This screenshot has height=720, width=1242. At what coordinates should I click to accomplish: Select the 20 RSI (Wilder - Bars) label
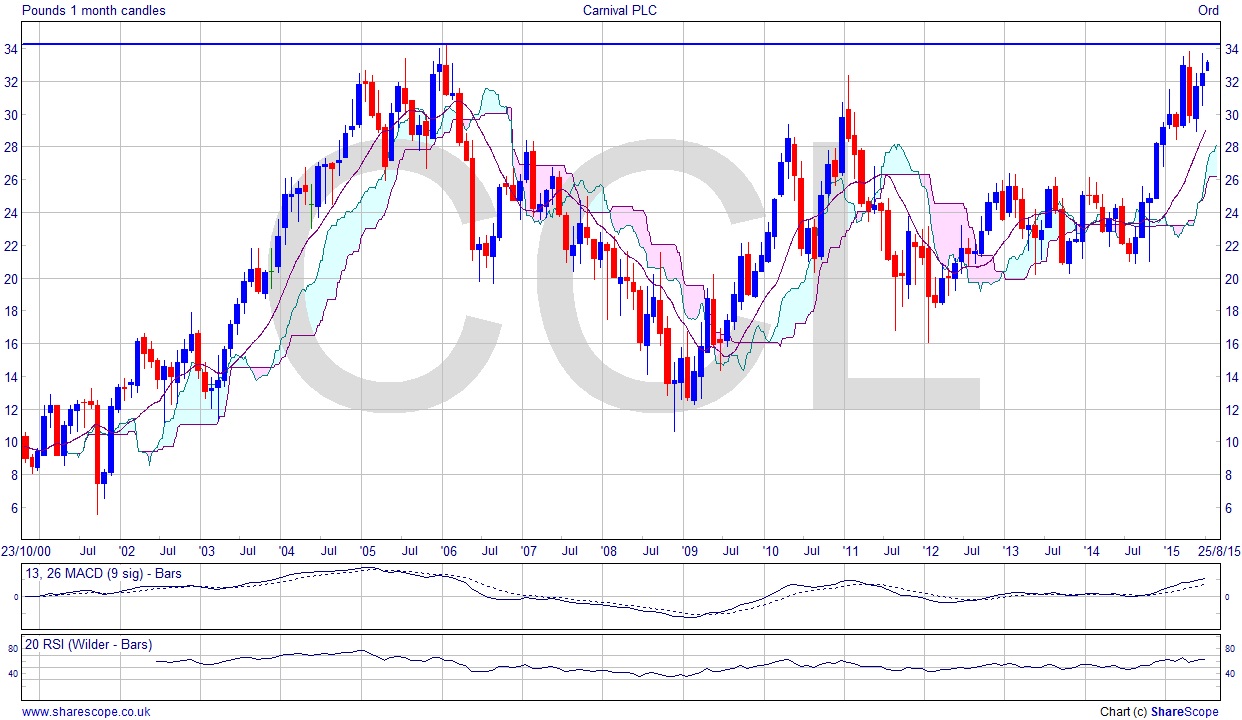click(91, 644)
